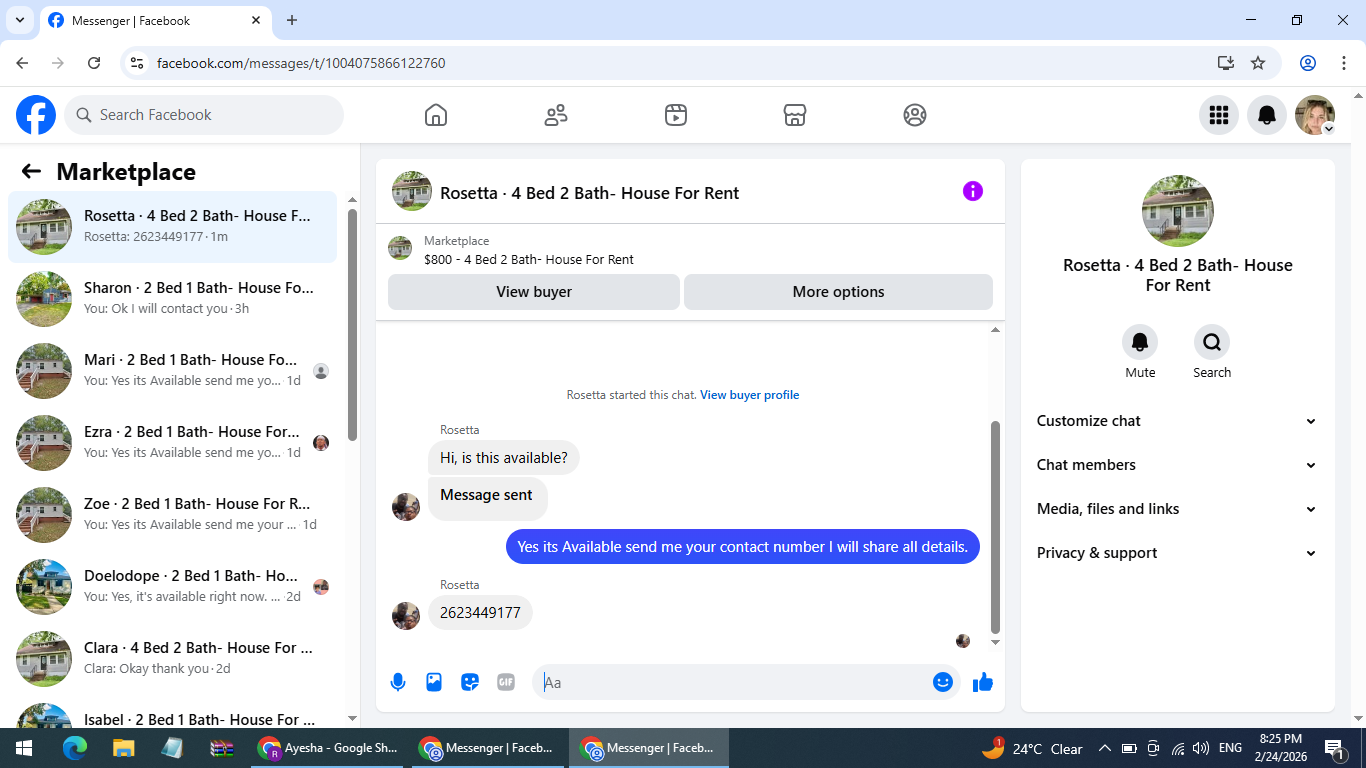This screenshot has width=1366, height=768.
Task: Open Windows Start menu
Action: [24, 748]
